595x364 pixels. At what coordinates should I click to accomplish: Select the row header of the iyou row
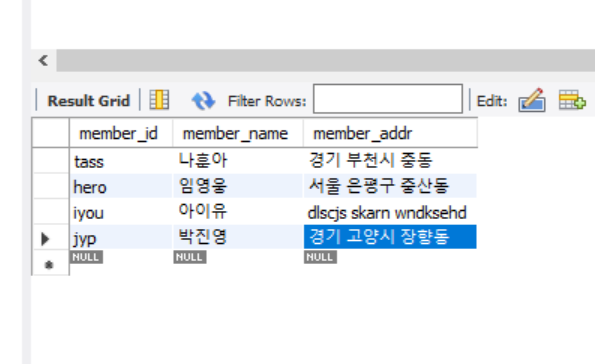point(51,212)
